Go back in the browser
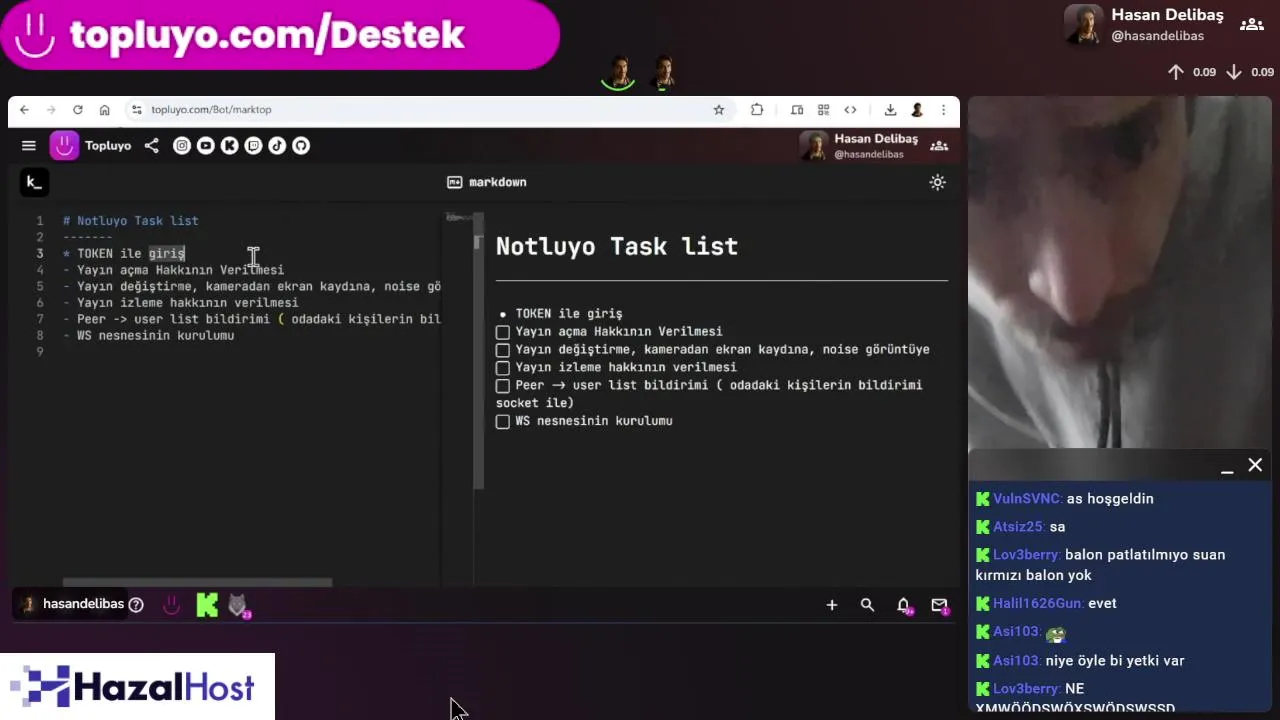Image resolution: width=1280 pixels, height=720 pixels. (x=24, y=110)
